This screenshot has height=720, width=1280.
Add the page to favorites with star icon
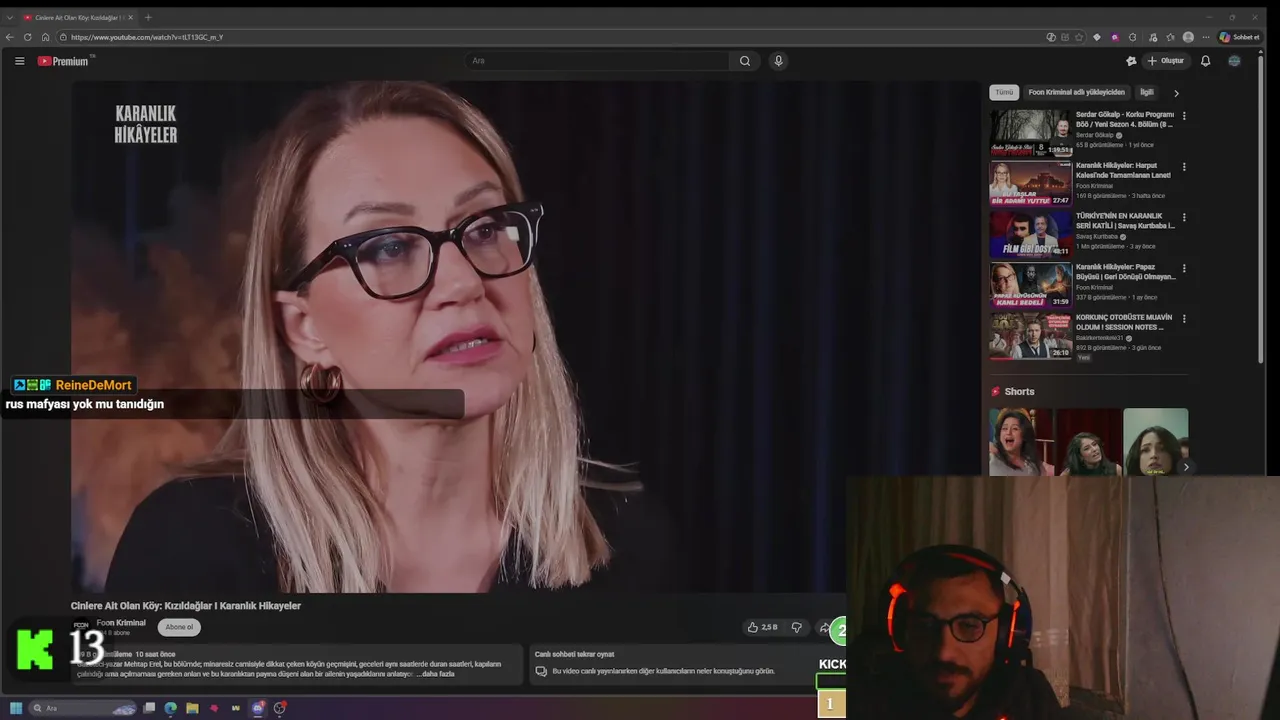click(x=1079, y=37)
